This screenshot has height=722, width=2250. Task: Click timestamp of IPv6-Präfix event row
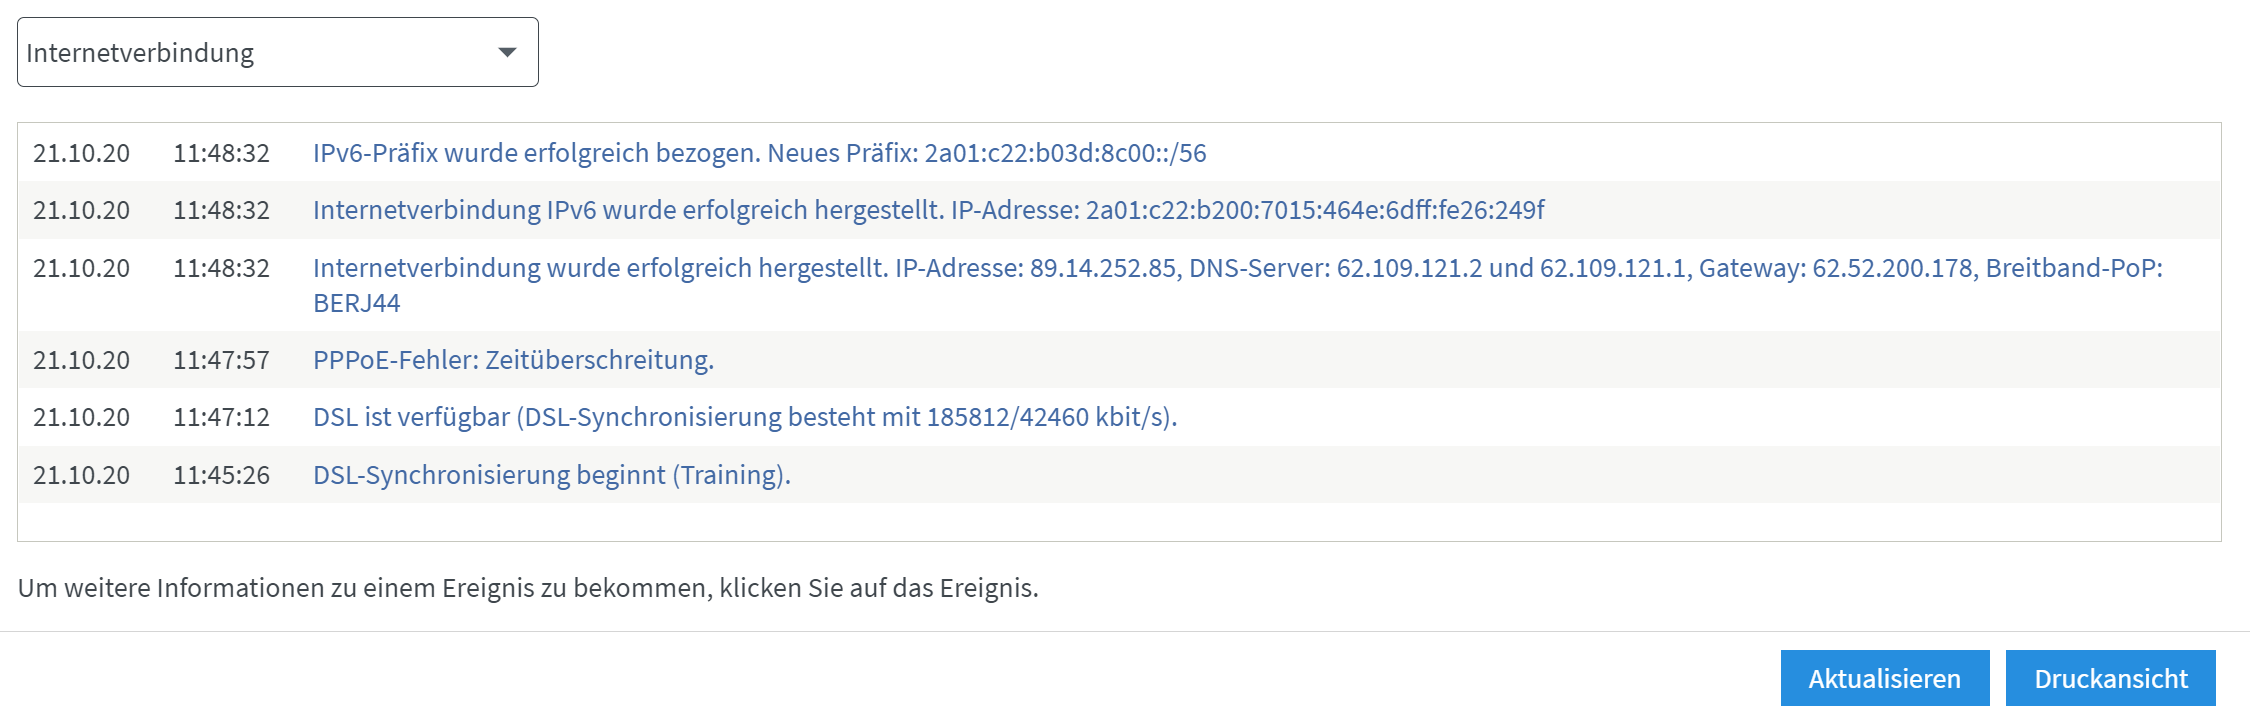221,153
